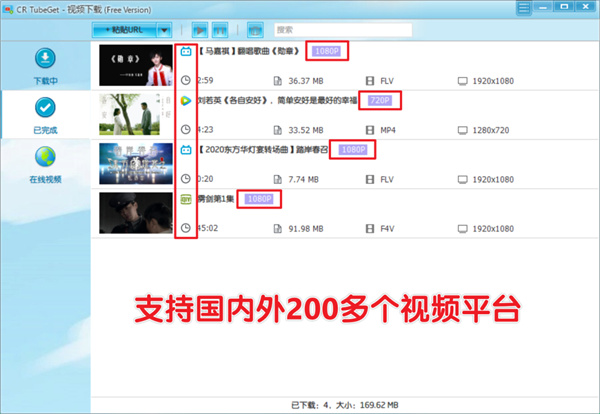
Task: Maximize the CR TubeGet window
Action: pos(564,7)
